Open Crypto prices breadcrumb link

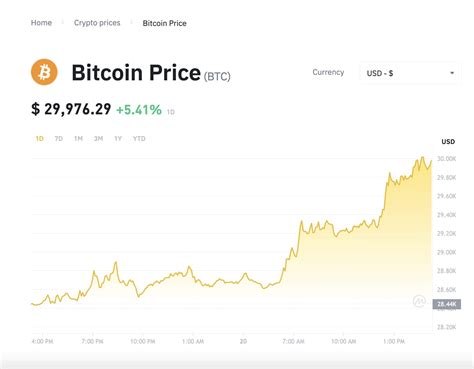tap(97, 23)
